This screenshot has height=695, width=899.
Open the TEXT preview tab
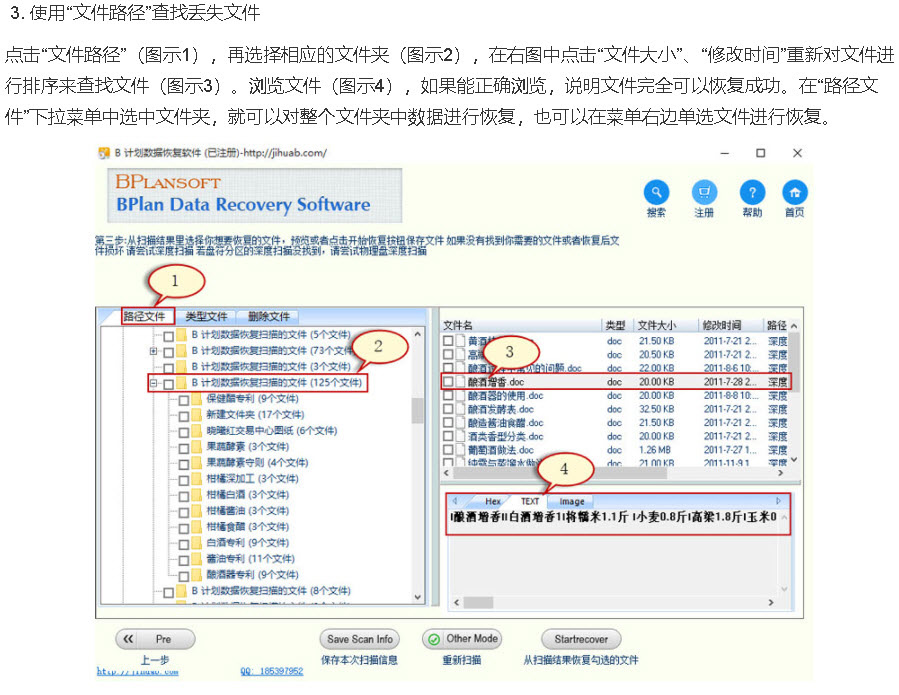click(x=530, y=502)
